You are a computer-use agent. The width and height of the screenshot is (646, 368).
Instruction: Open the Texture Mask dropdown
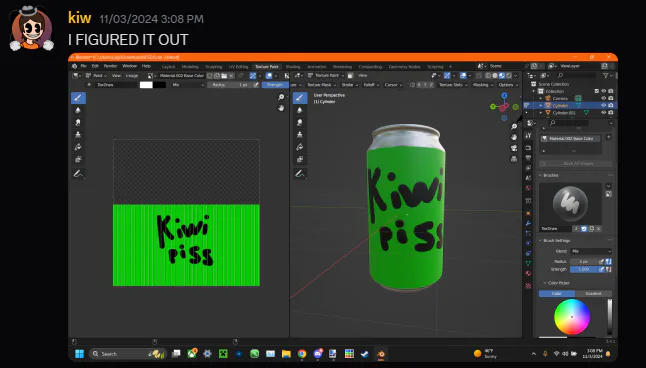321,85
